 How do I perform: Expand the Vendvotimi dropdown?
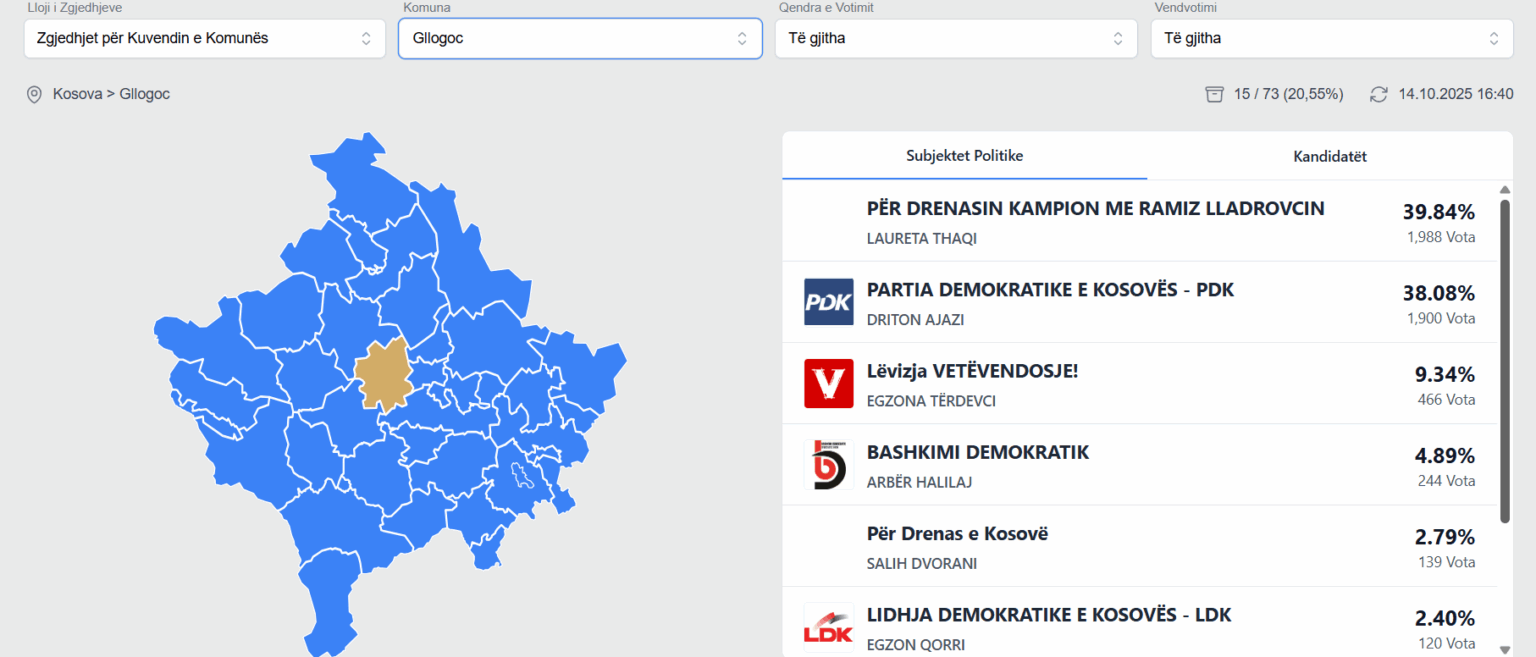point(1332,39)
